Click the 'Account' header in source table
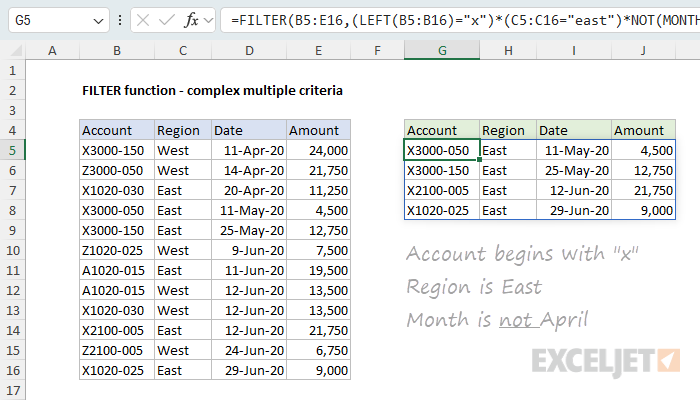This screenshot has height=400, width=700. pyautogui.click(x=117, y=130)
